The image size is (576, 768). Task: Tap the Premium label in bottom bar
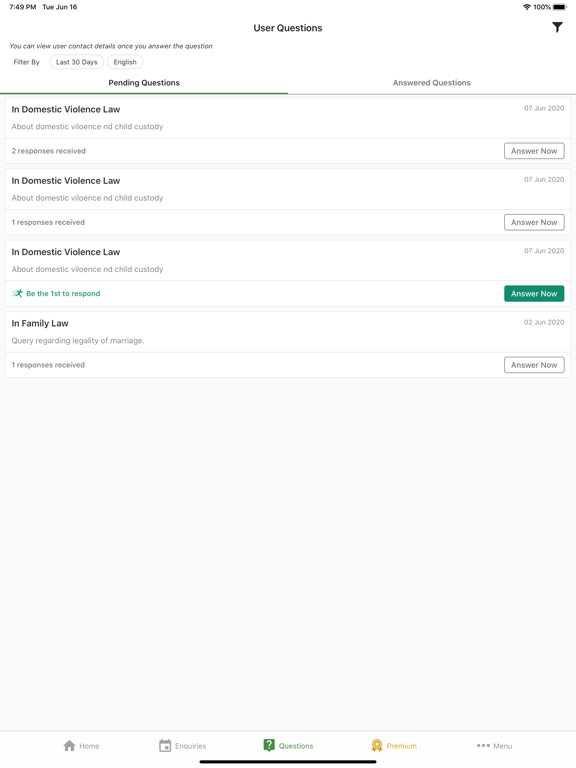pos(402,746)
